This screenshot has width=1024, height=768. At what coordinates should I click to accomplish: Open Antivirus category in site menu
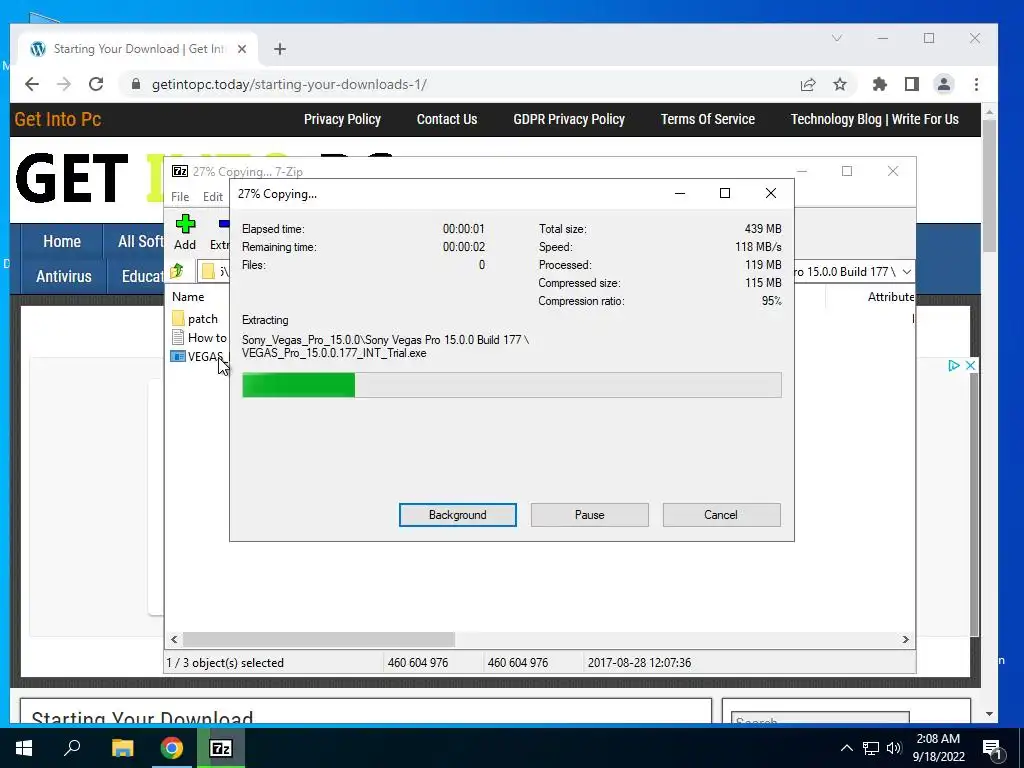click(x=63, y=276)
